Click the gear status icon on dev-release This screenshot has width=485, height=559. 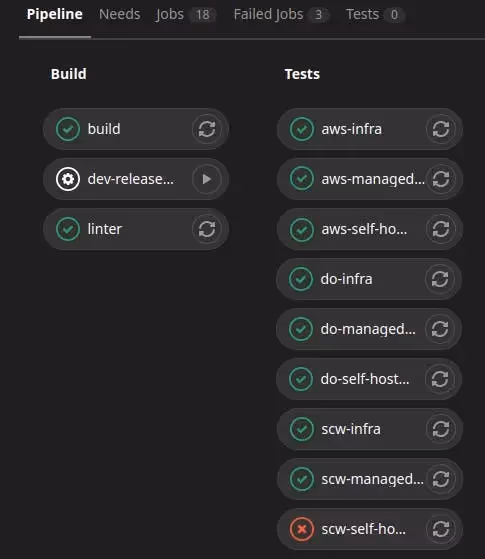pyautogui.click(x=68, y=179)
